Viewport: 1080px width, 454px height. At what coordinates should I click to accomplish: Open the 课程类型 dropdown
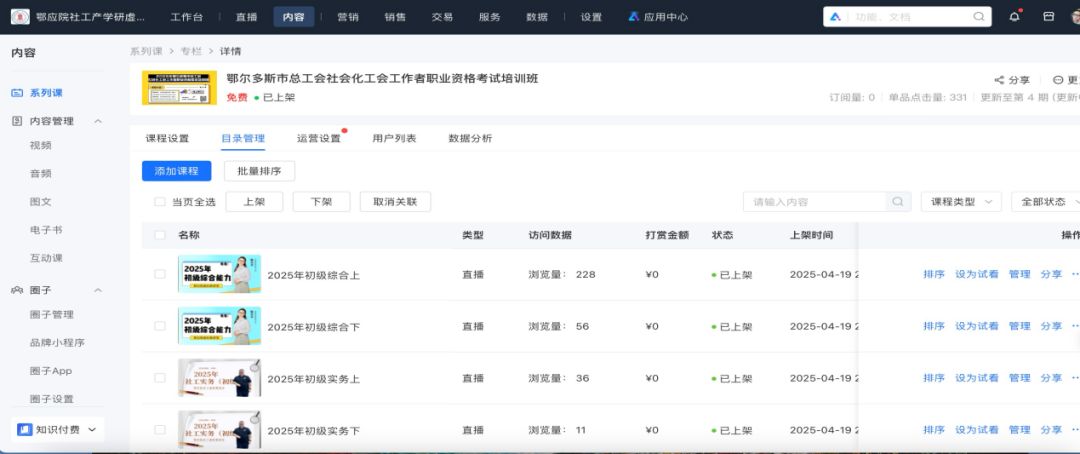(x=960, y=202)
